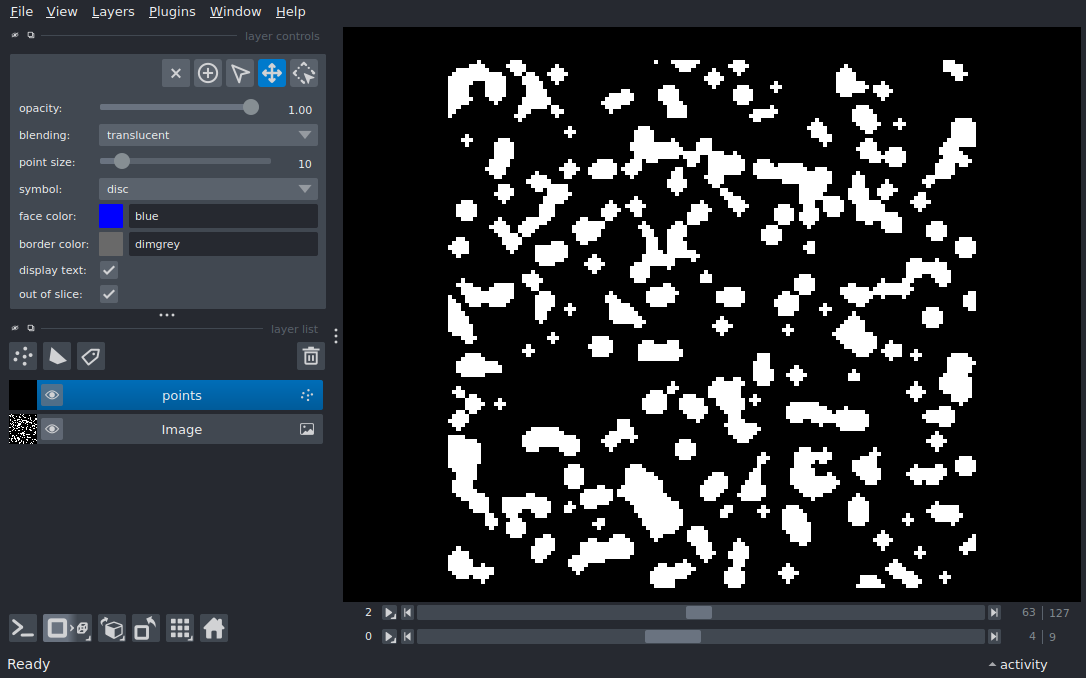Float the layer list dock
The width and height of the screenshot is (1086, 678).
point(30,328)
